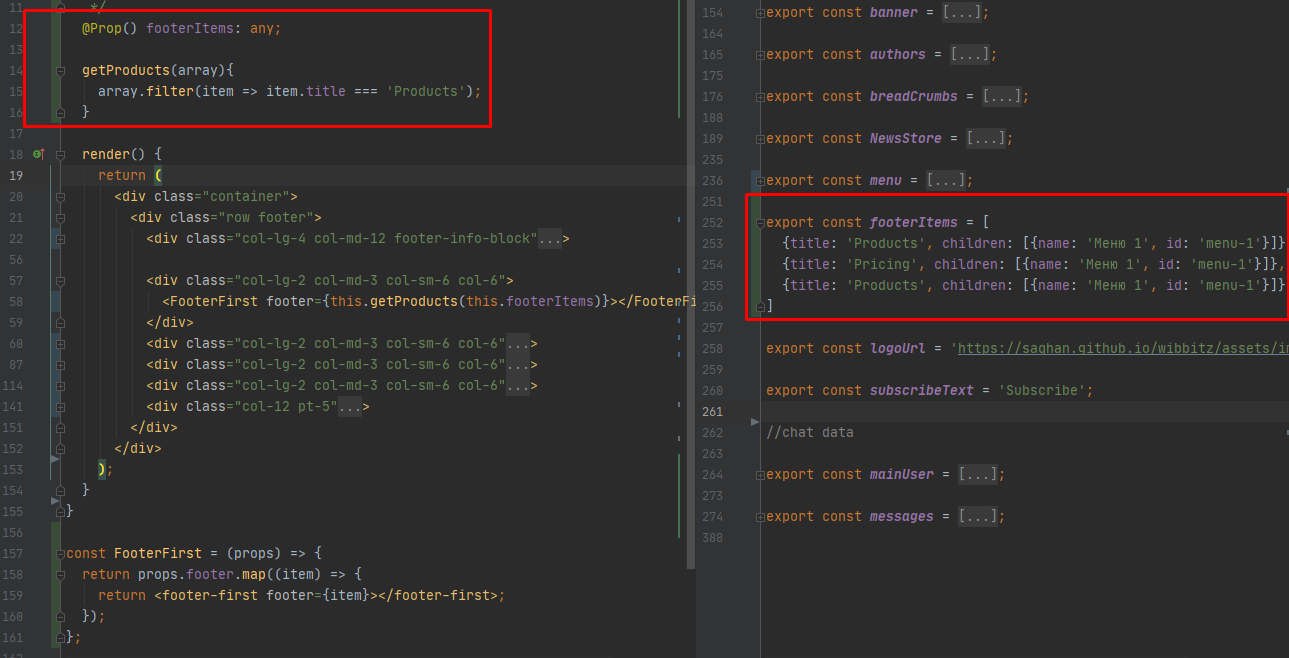The image size is (1289, 658).
Task: Expand folded div at line 87
Action: 60,364
